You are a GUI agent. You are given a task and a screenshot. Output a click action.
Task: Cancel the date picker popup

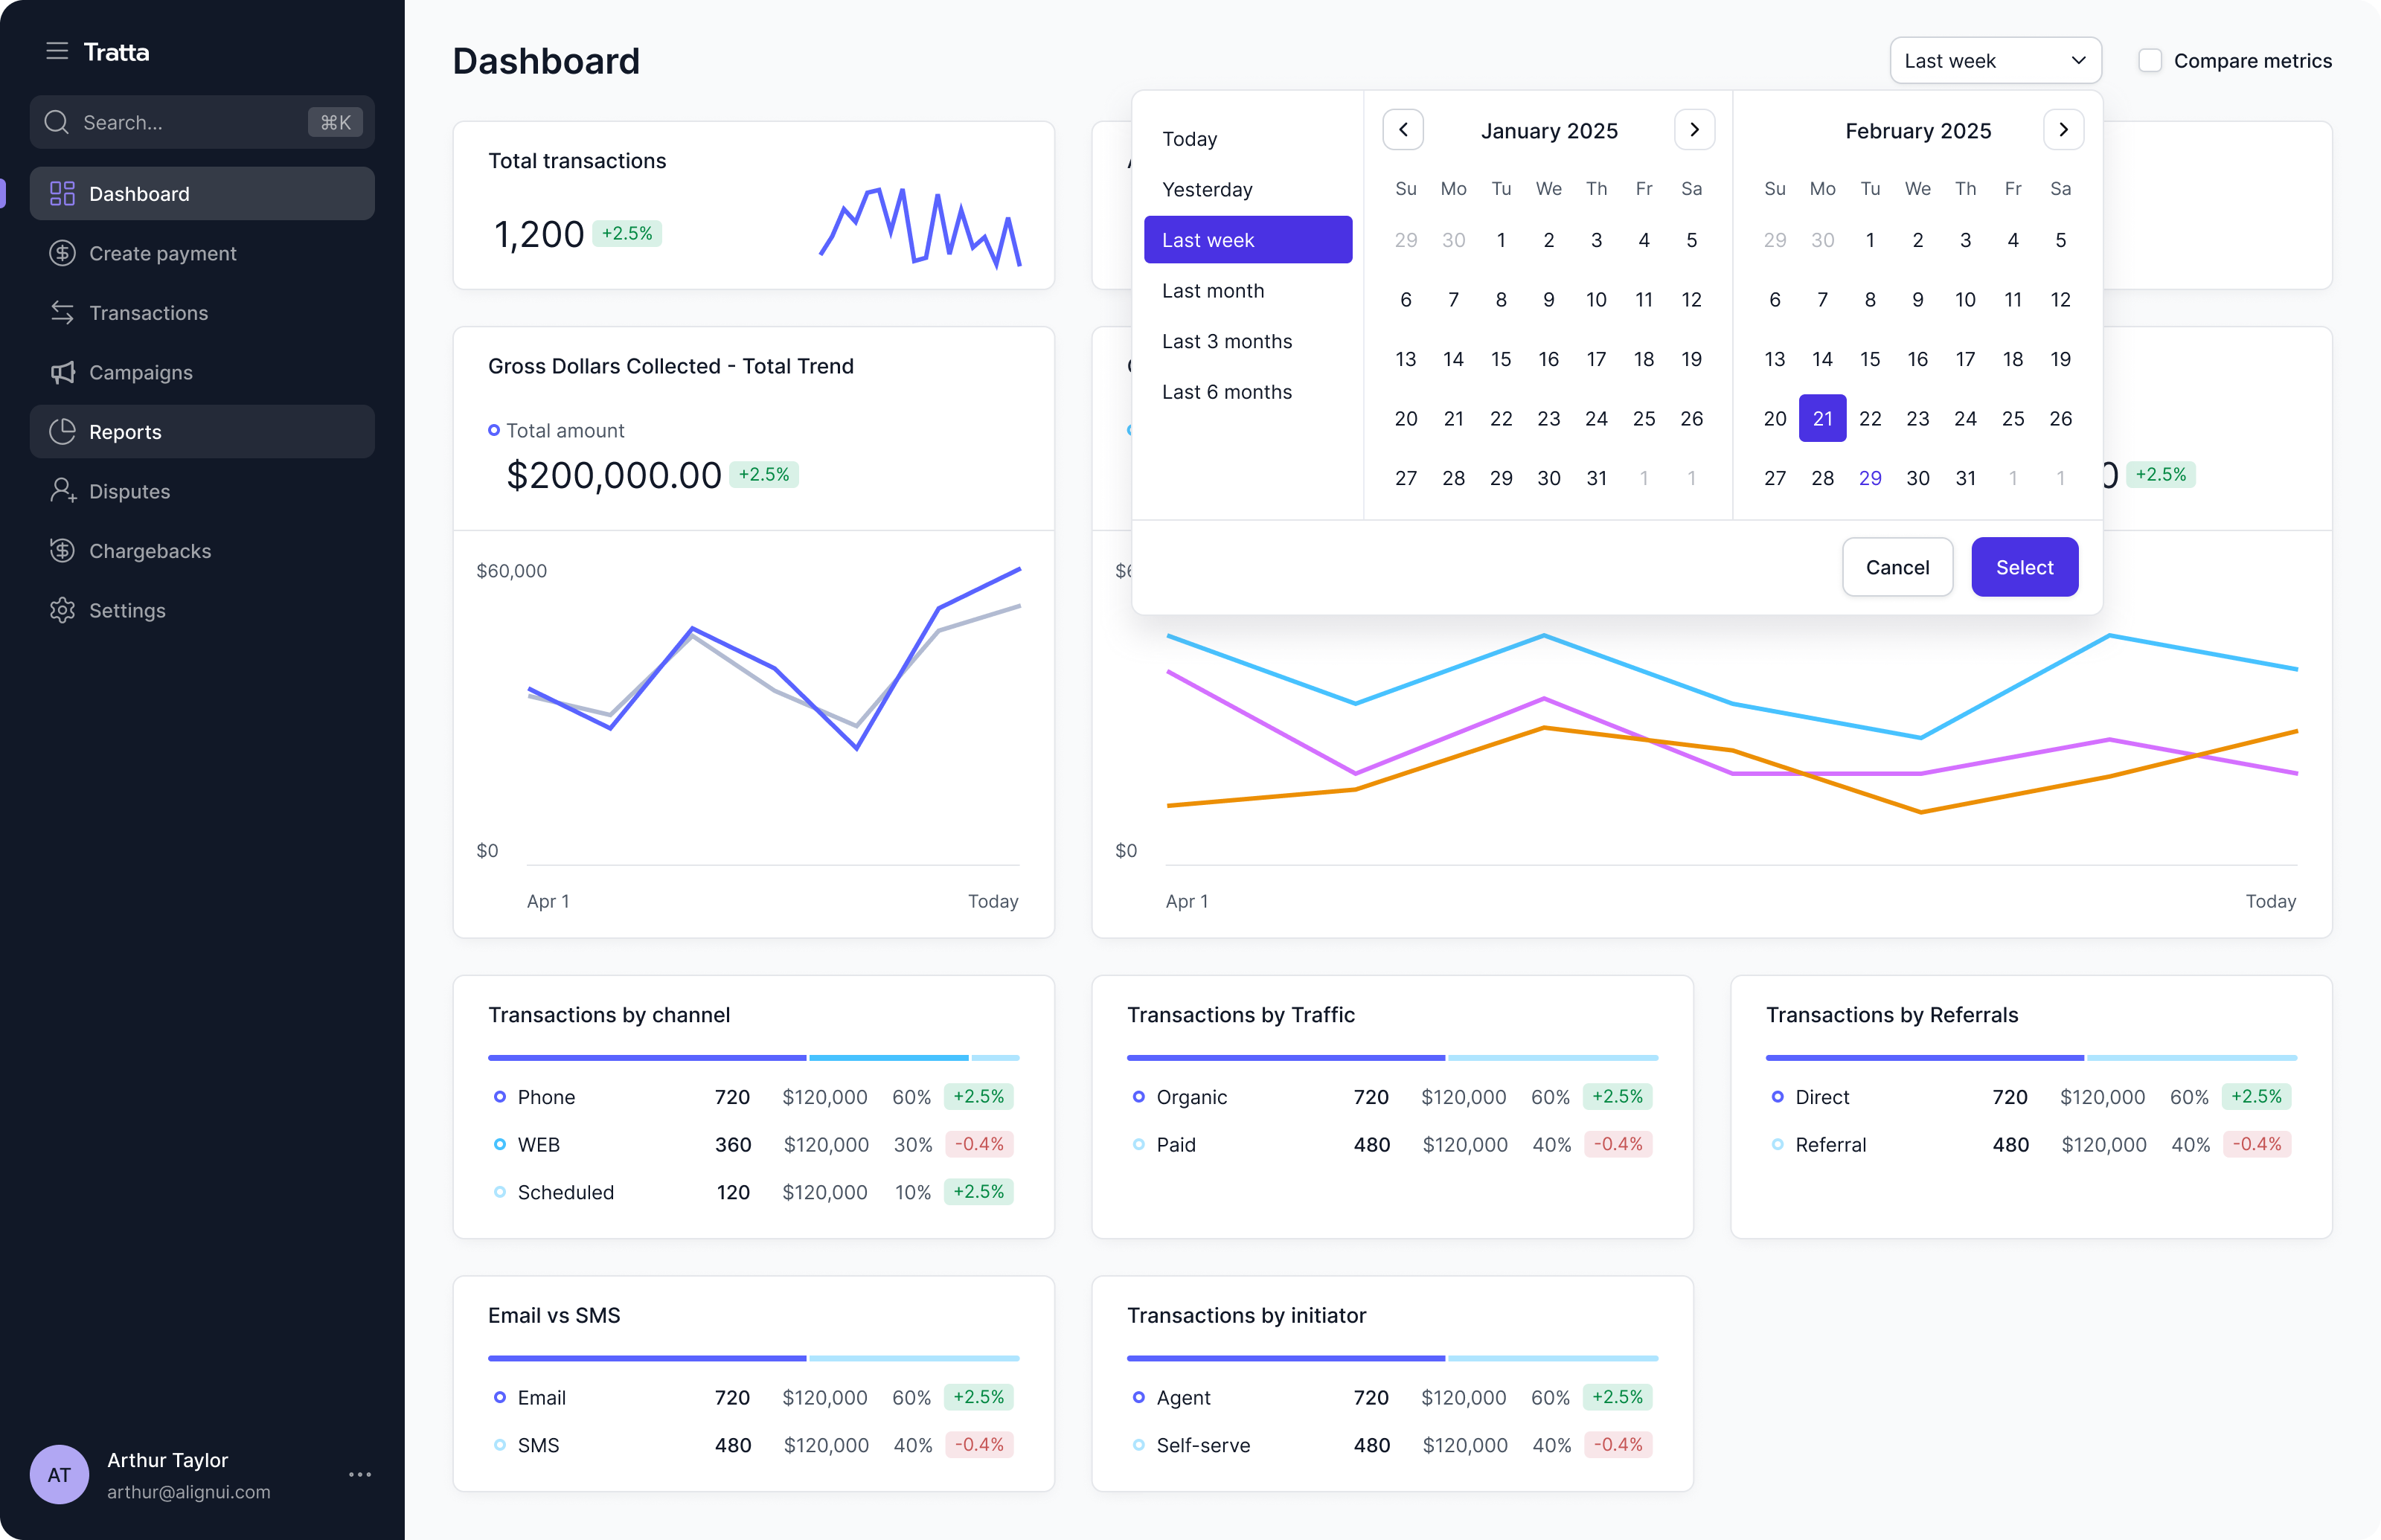[x=1897, y=567]
